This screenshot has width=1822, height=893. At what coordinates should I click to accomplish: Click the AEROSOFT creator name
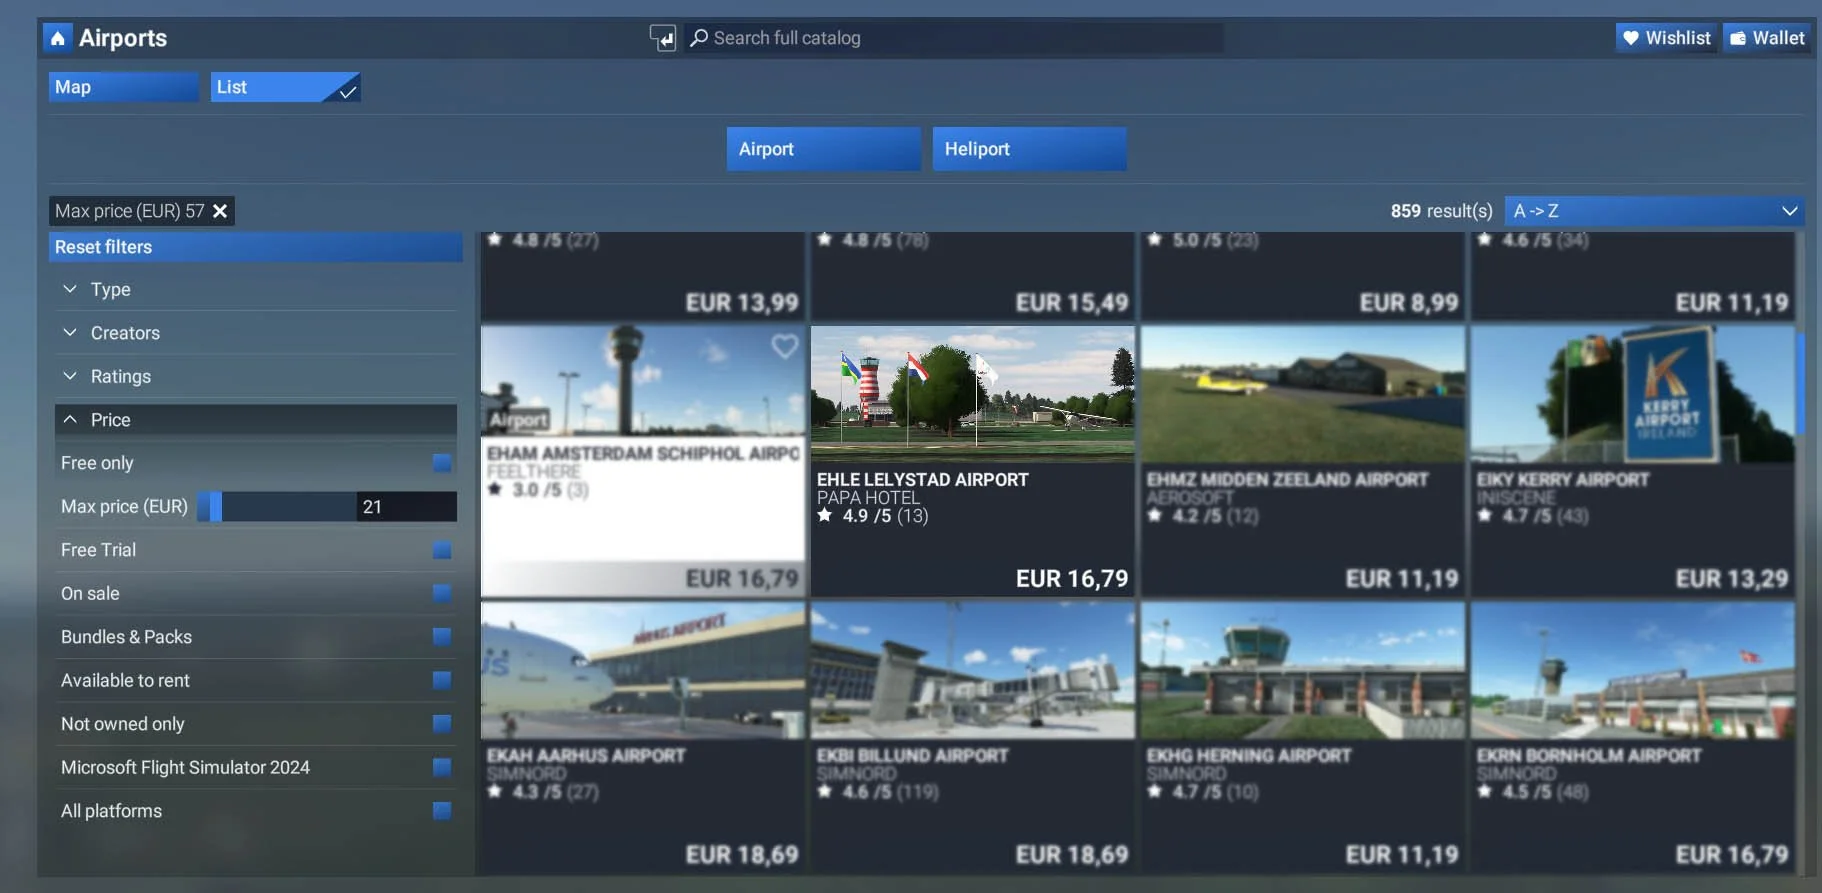(x=1190, y=498)
